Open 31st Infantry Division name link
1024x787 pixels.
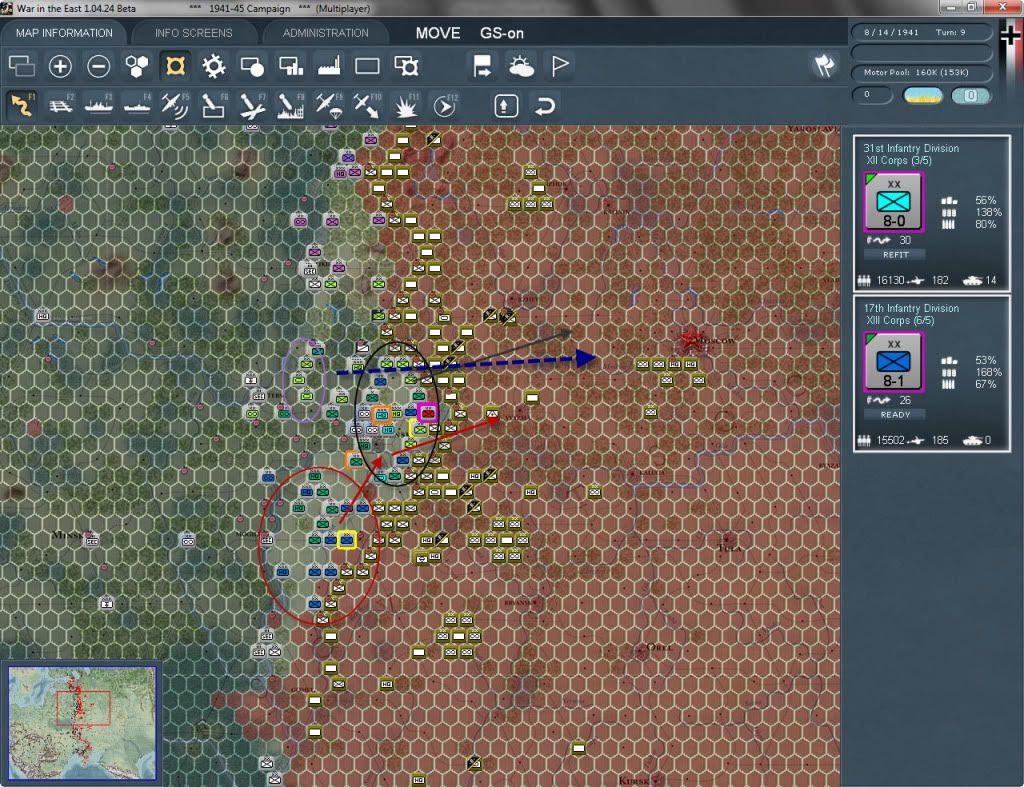click(x=911, y=148)
